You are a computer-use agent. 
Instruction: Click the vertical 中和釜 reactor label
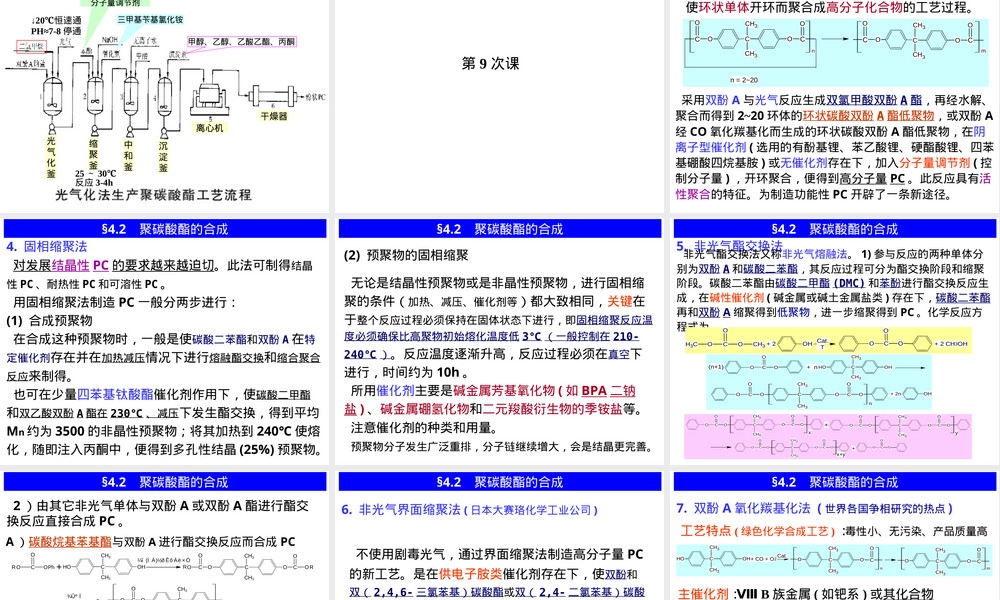tap(129, 155)
